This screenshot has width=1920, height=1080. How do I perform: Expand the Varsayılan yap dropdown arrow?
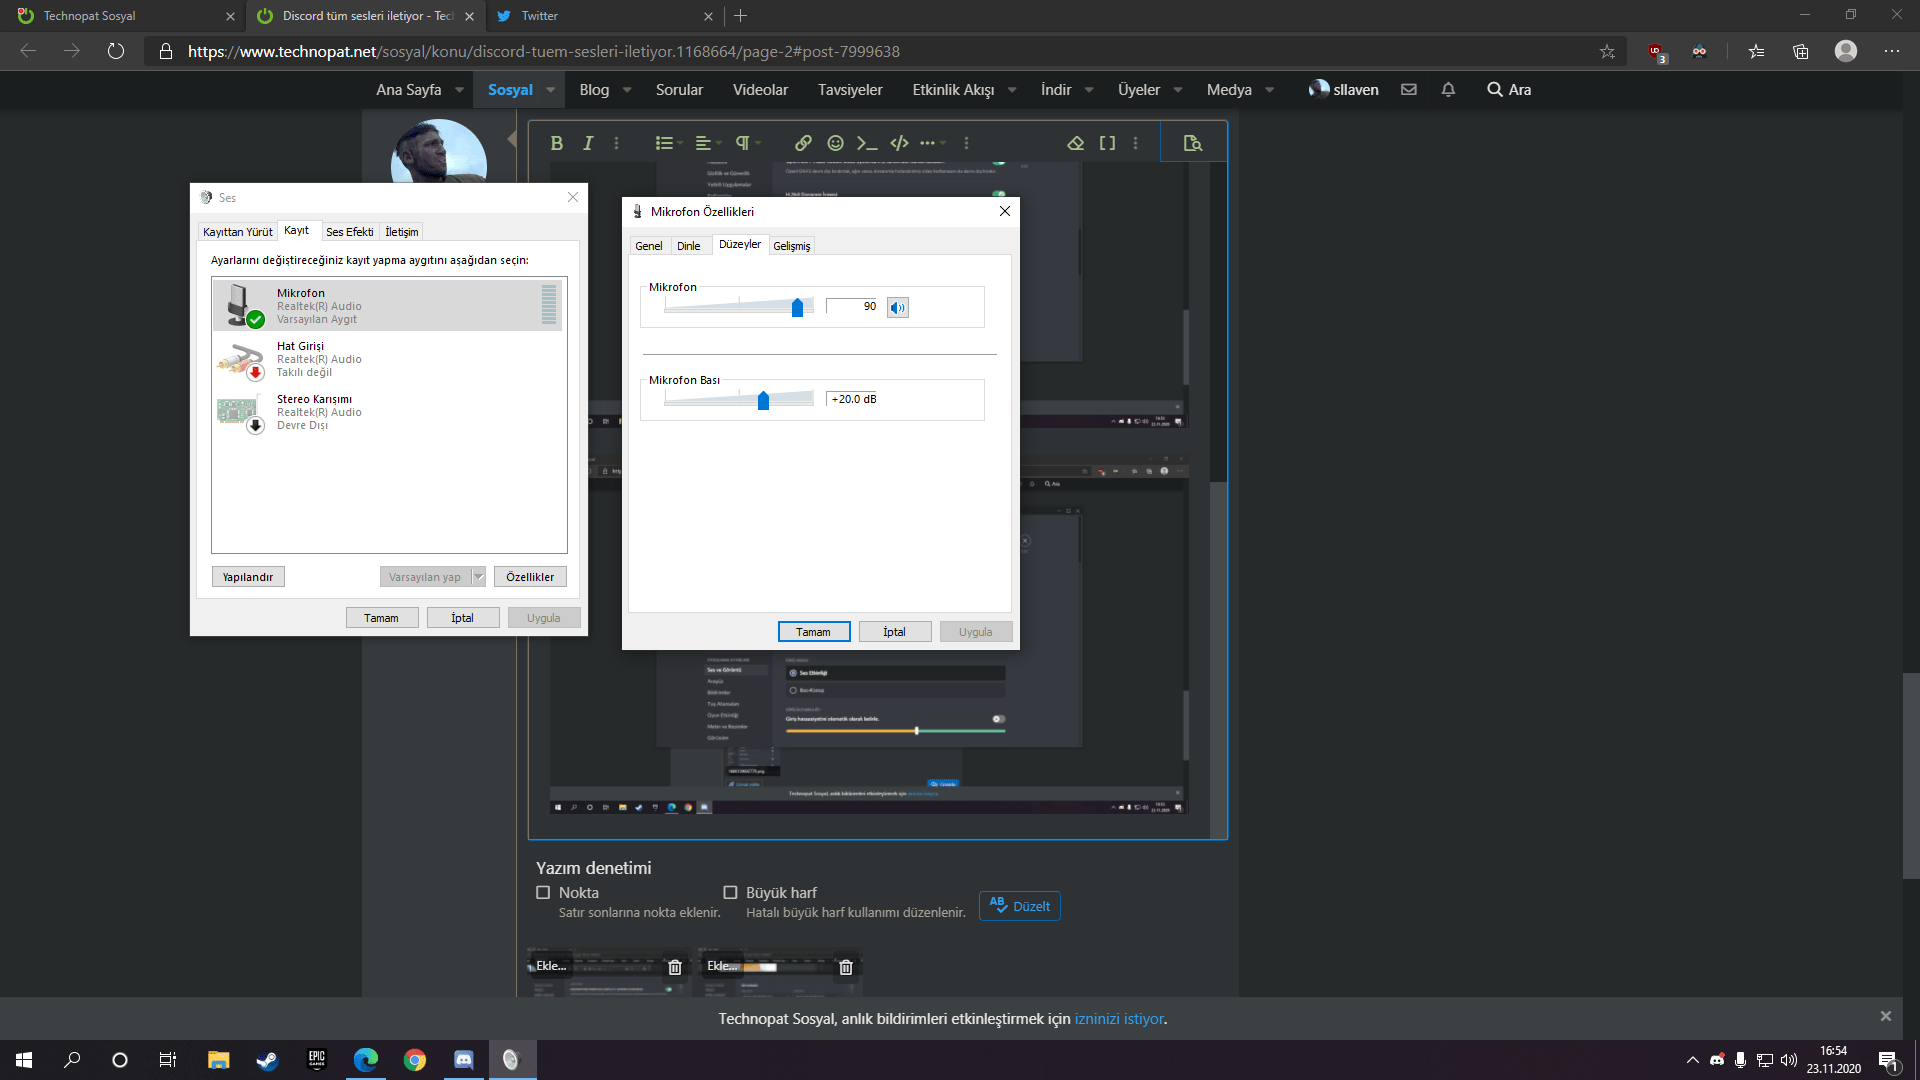point(478,577)
